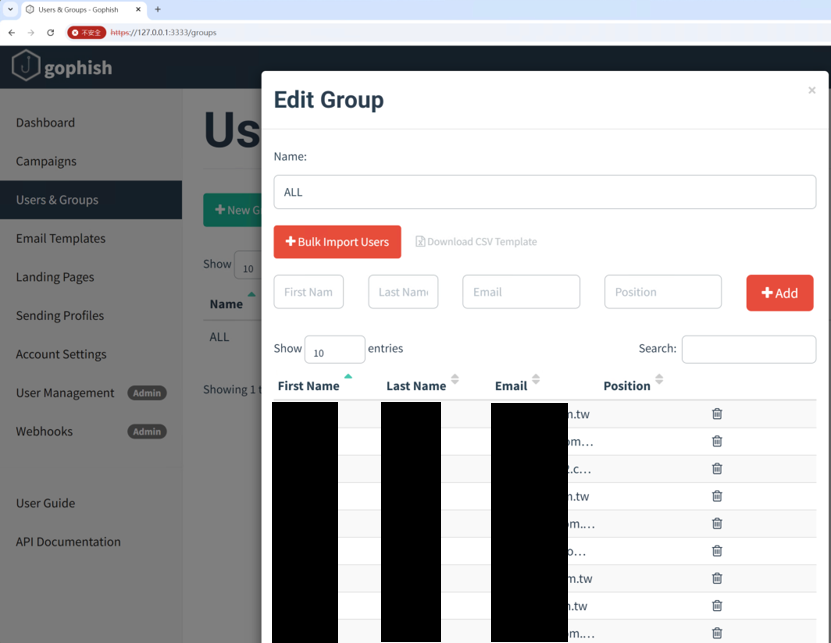Open Landing Pages from sidebar
Image resolution: width=831 pixels, height=643 pixels.
(55, 277)
